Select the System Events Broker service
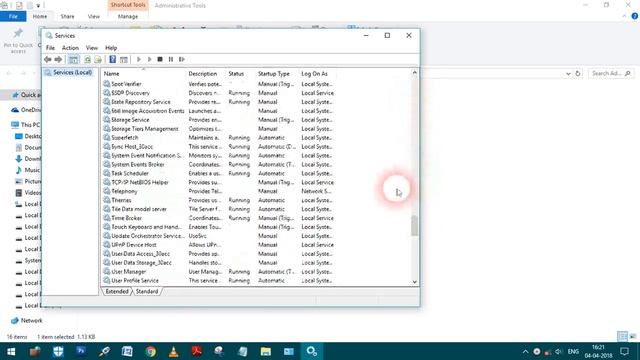The height and width of the screenshot is (360, 640). [x=218, y=164]
